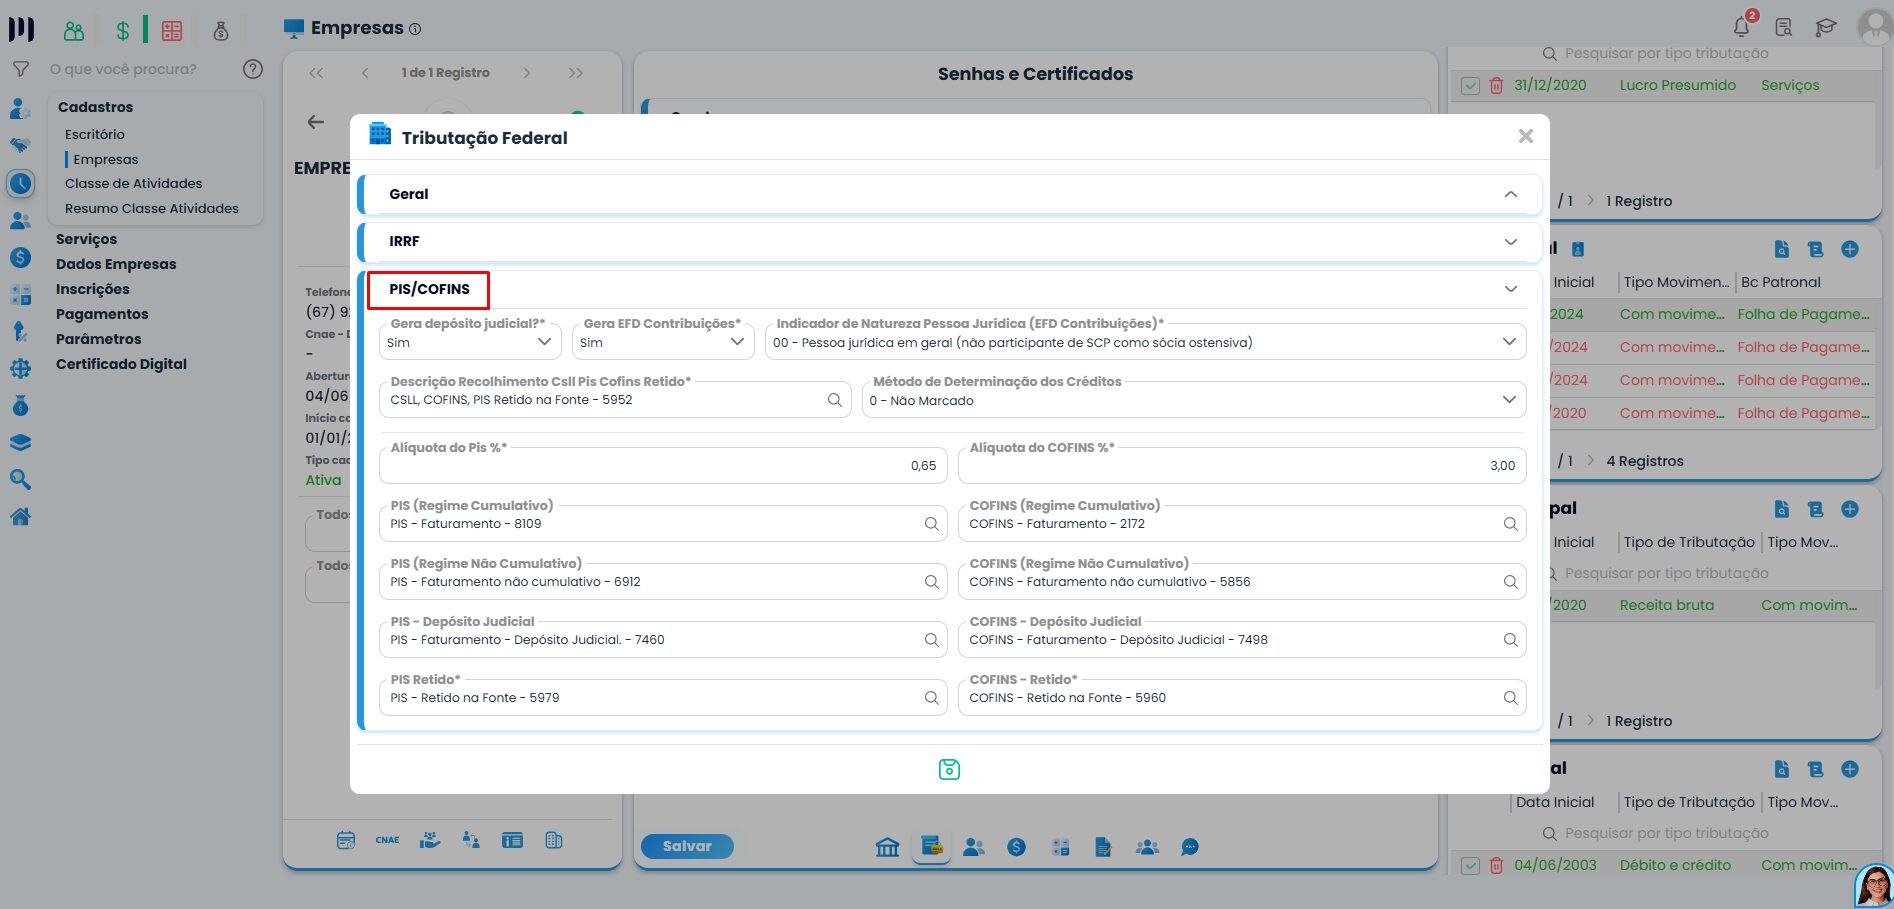Click the help question mark icon by search
Image resolution: width=1894 pixels, height=909 pixels.
click(253, 69)
